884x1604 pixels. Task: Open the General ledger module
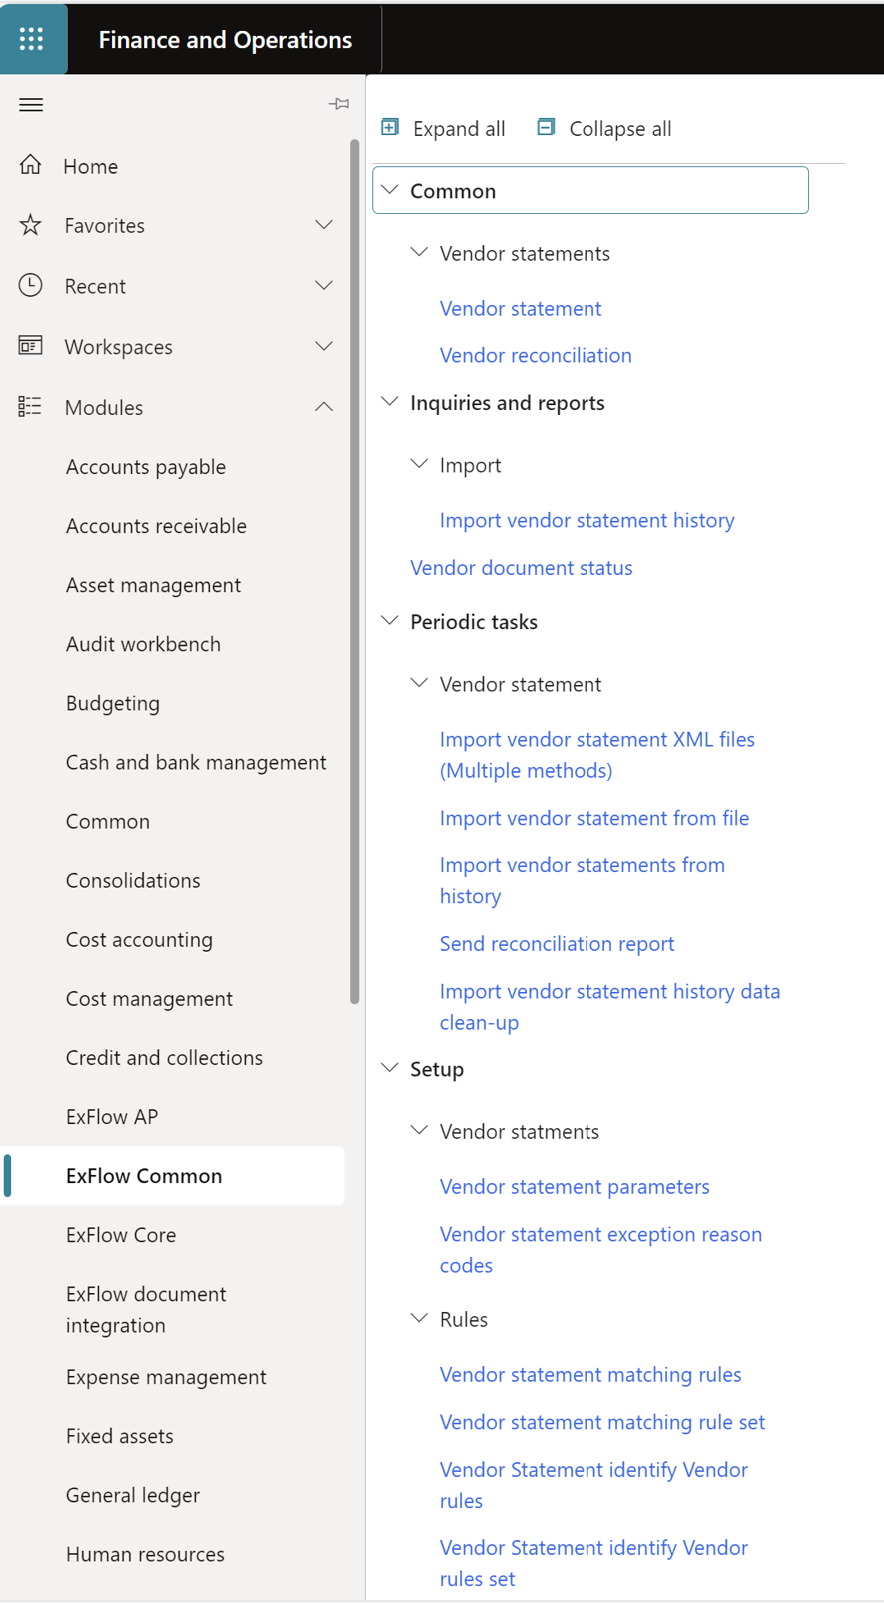(x=133, y=1495)
